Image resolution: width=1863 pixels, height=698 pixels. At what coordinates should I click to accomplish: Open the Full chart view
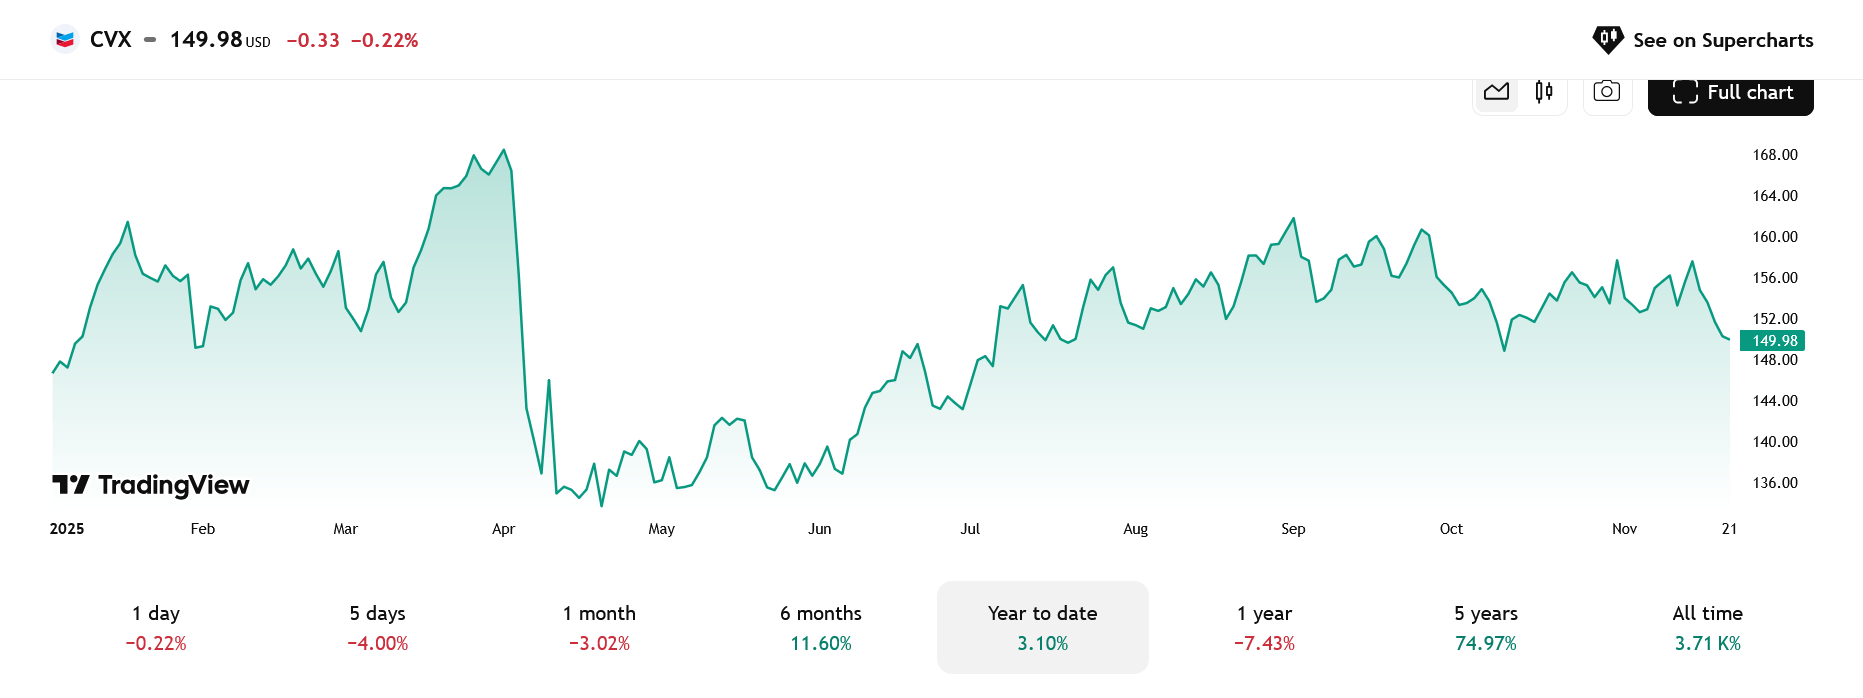(1730, 93)
